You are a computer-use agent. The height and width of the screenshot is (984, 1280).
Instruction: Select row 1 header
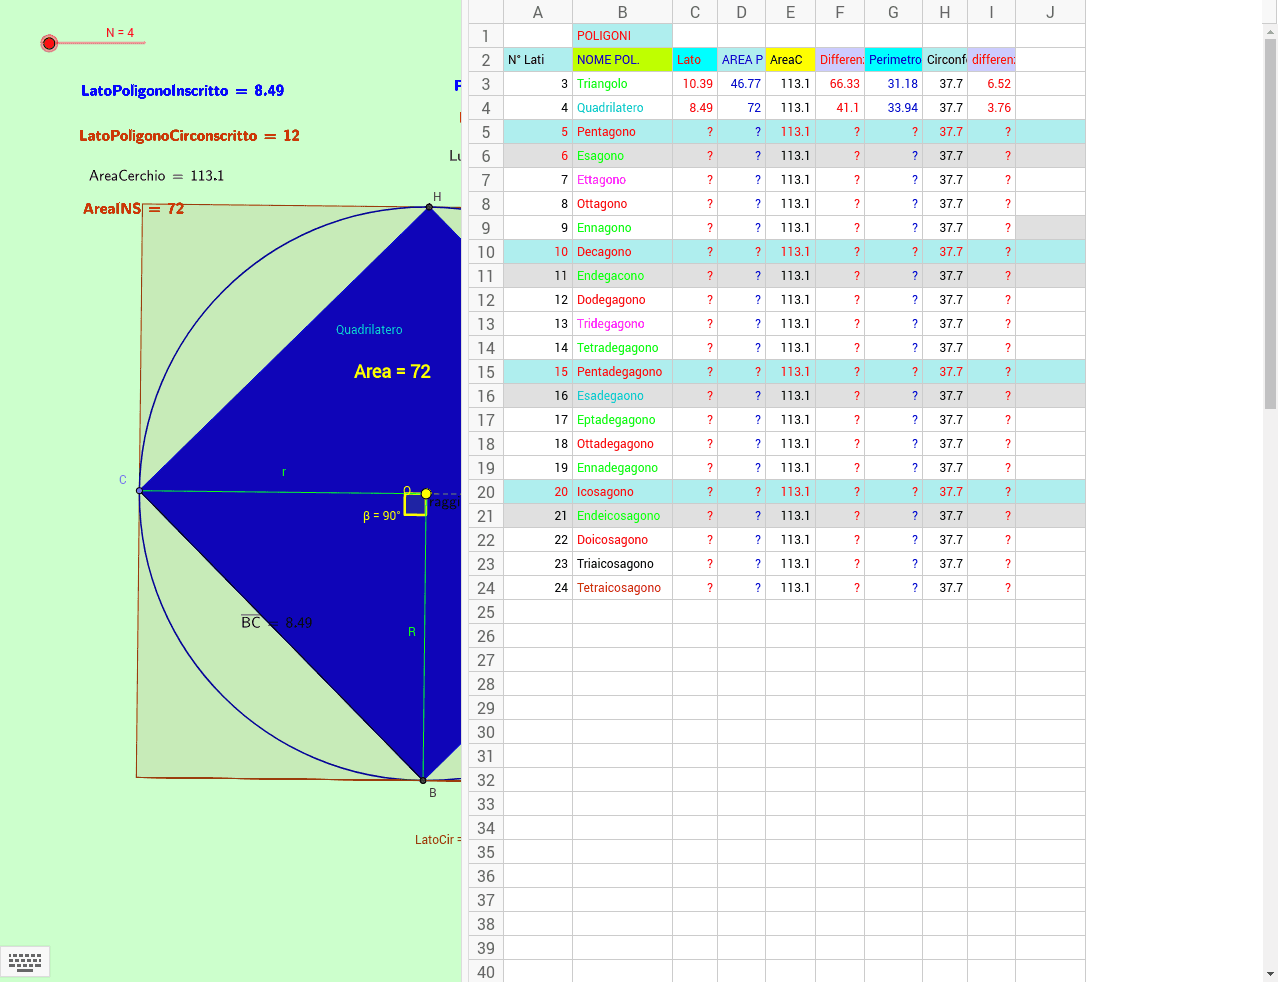(x=486, y=36)
